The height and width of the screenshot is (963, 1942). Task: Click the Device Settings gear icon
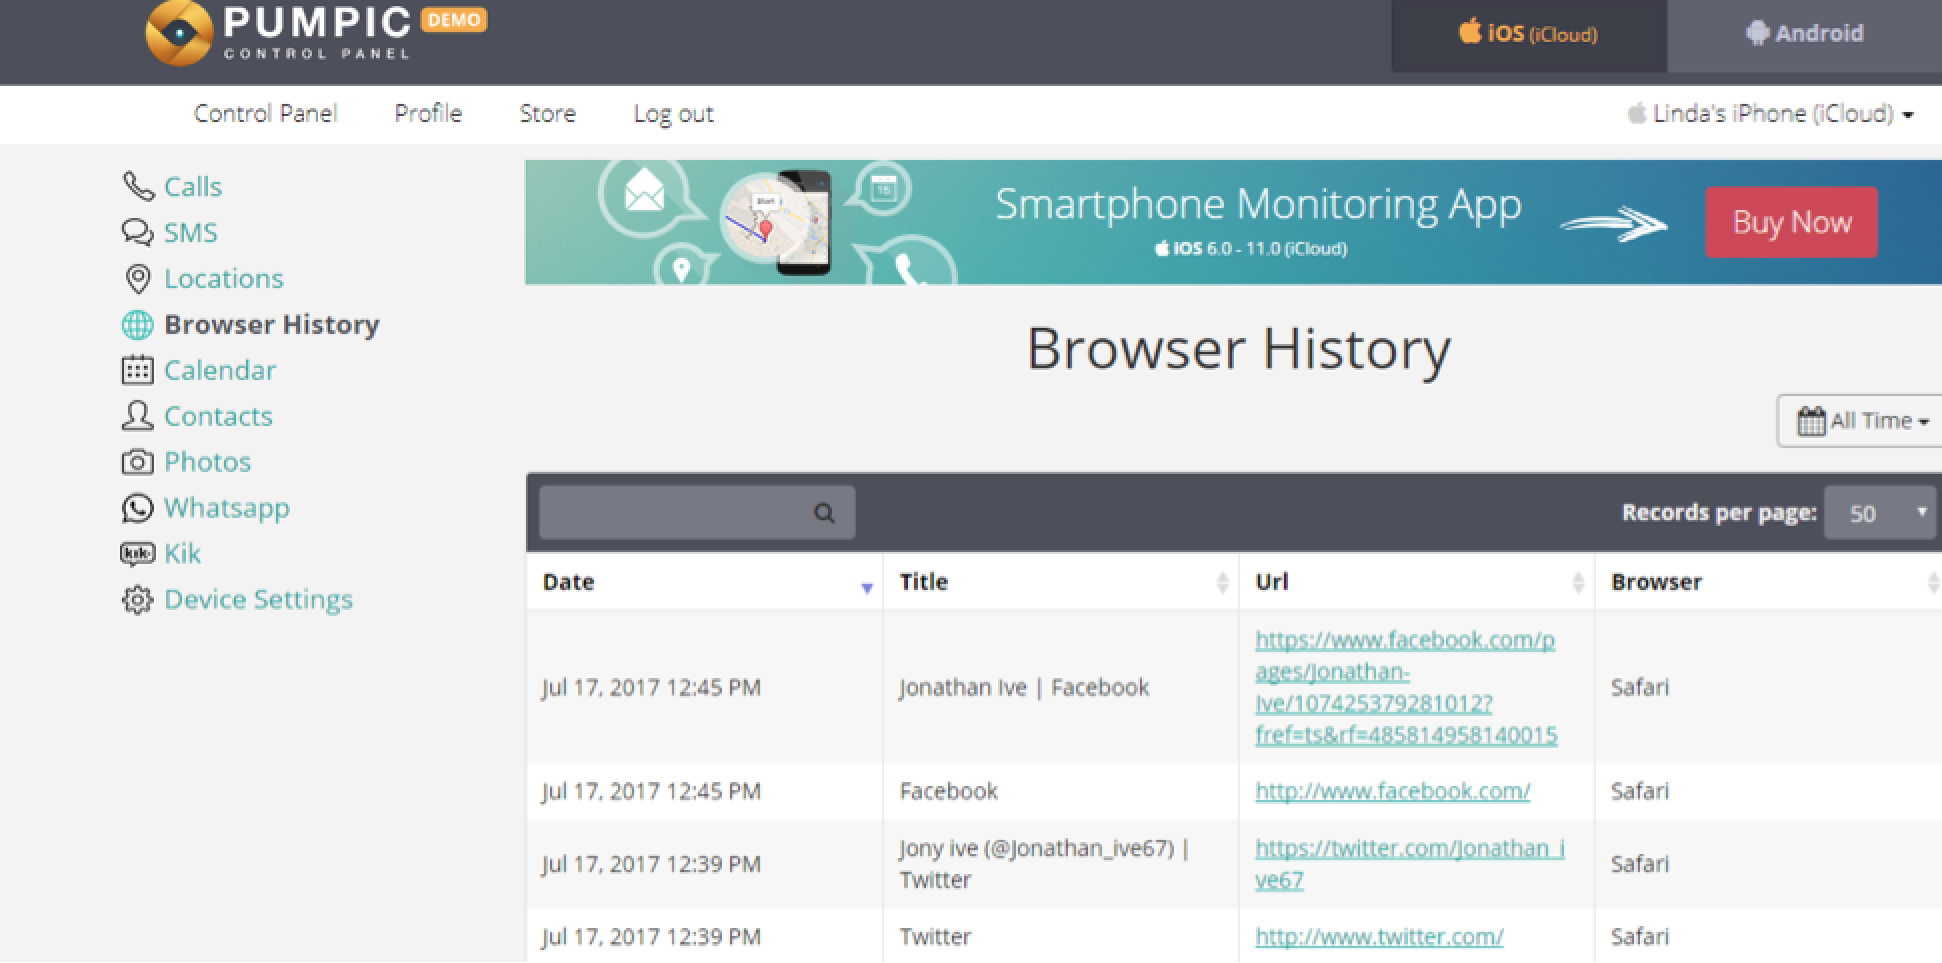coord(138,600)
